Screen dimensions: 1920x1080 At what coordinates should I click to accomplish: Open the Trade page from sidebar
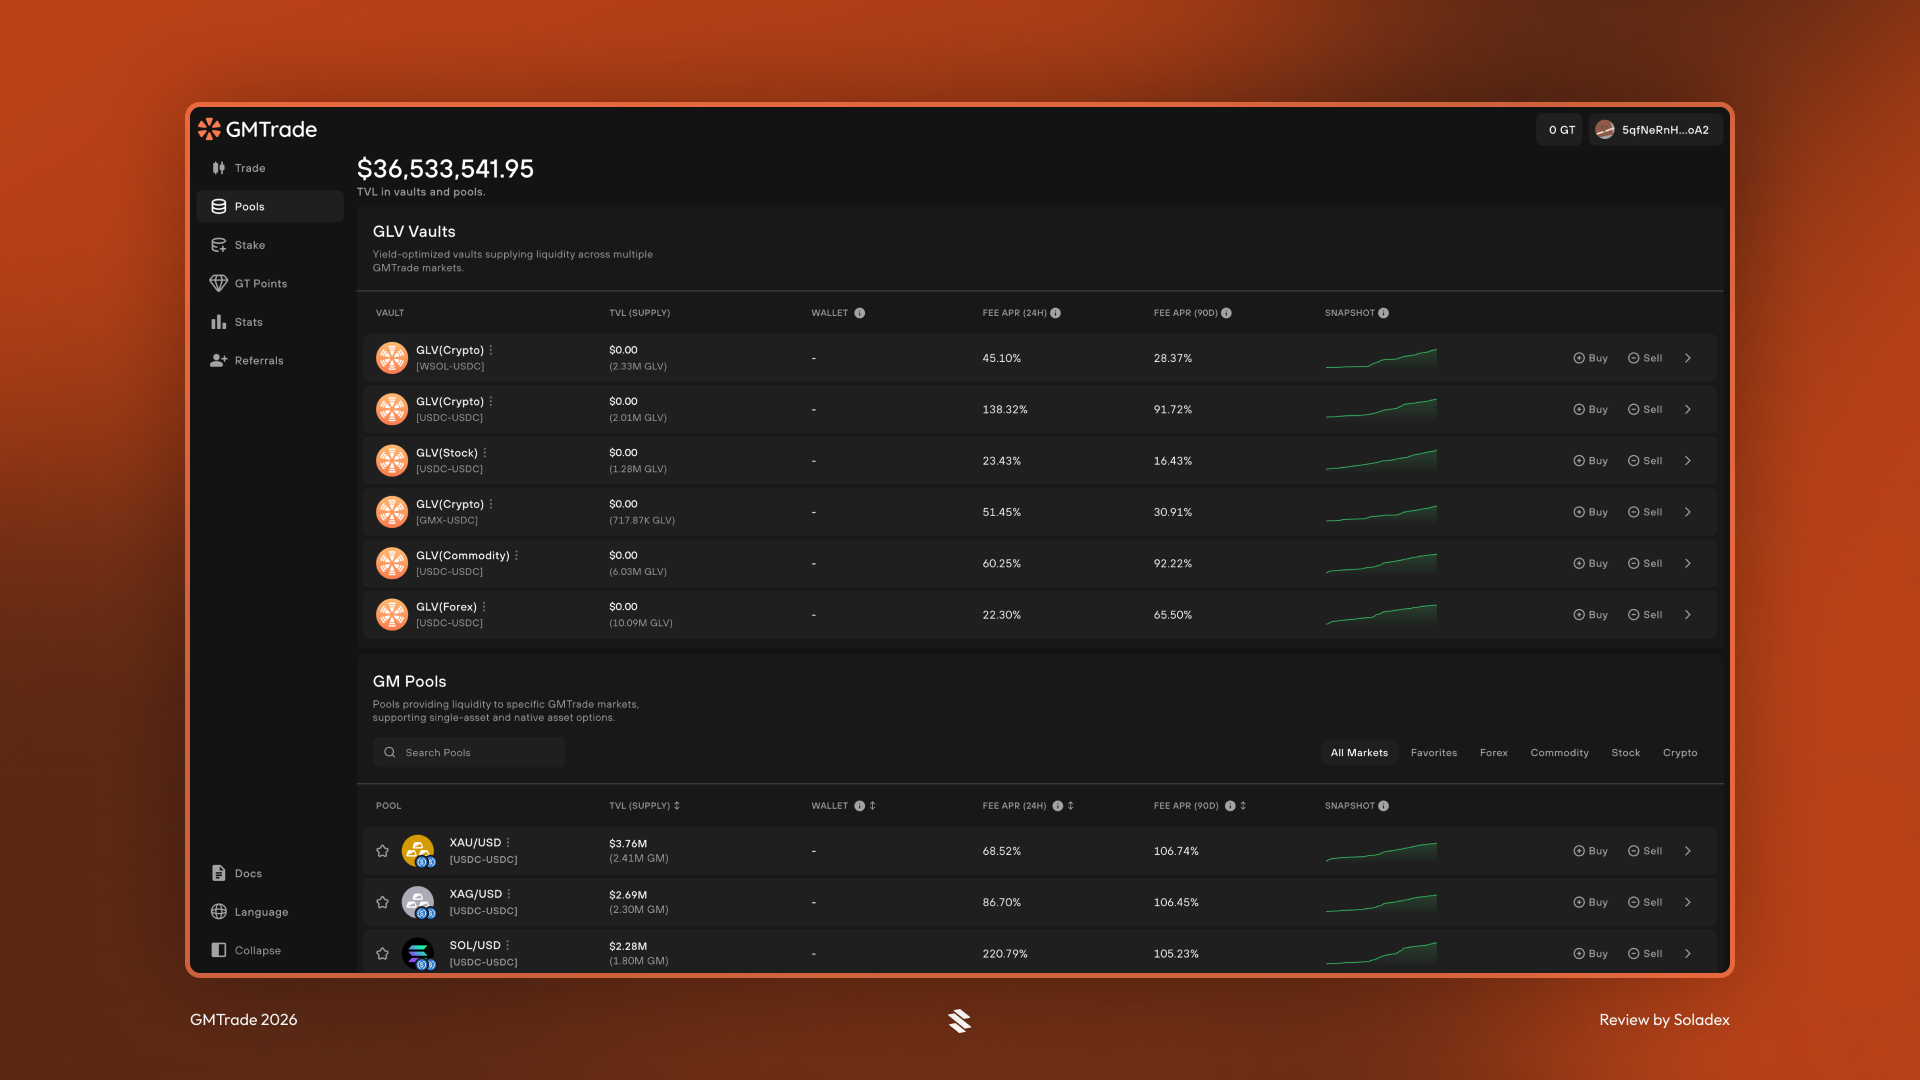tap(238, 168)
